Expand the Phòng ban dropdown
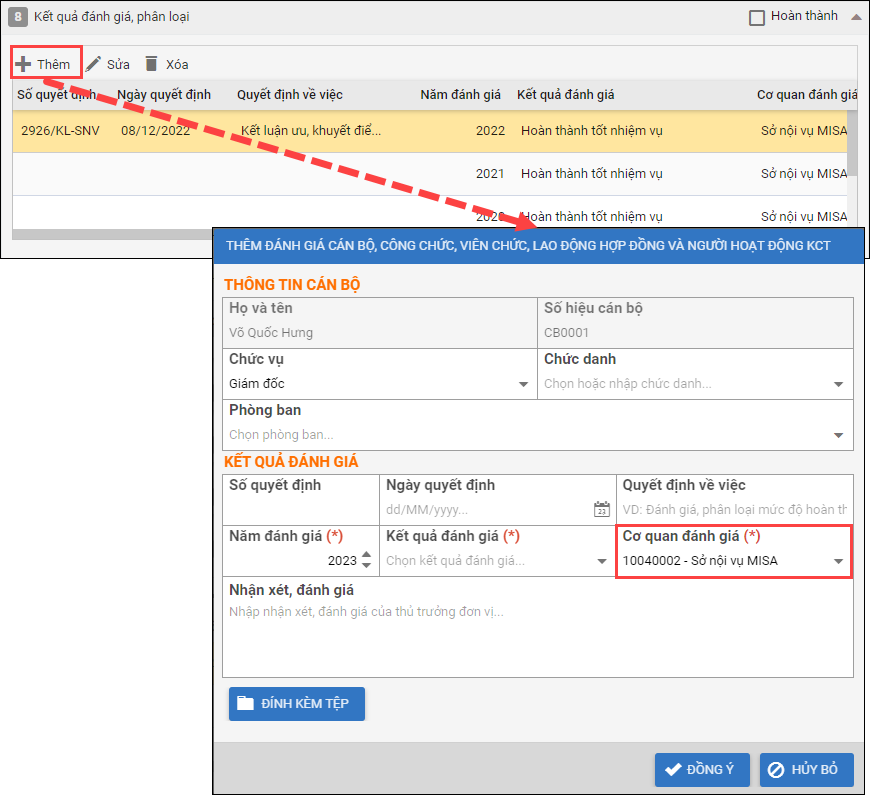Viewport: 870px width, 795px height. click(838, 435)
